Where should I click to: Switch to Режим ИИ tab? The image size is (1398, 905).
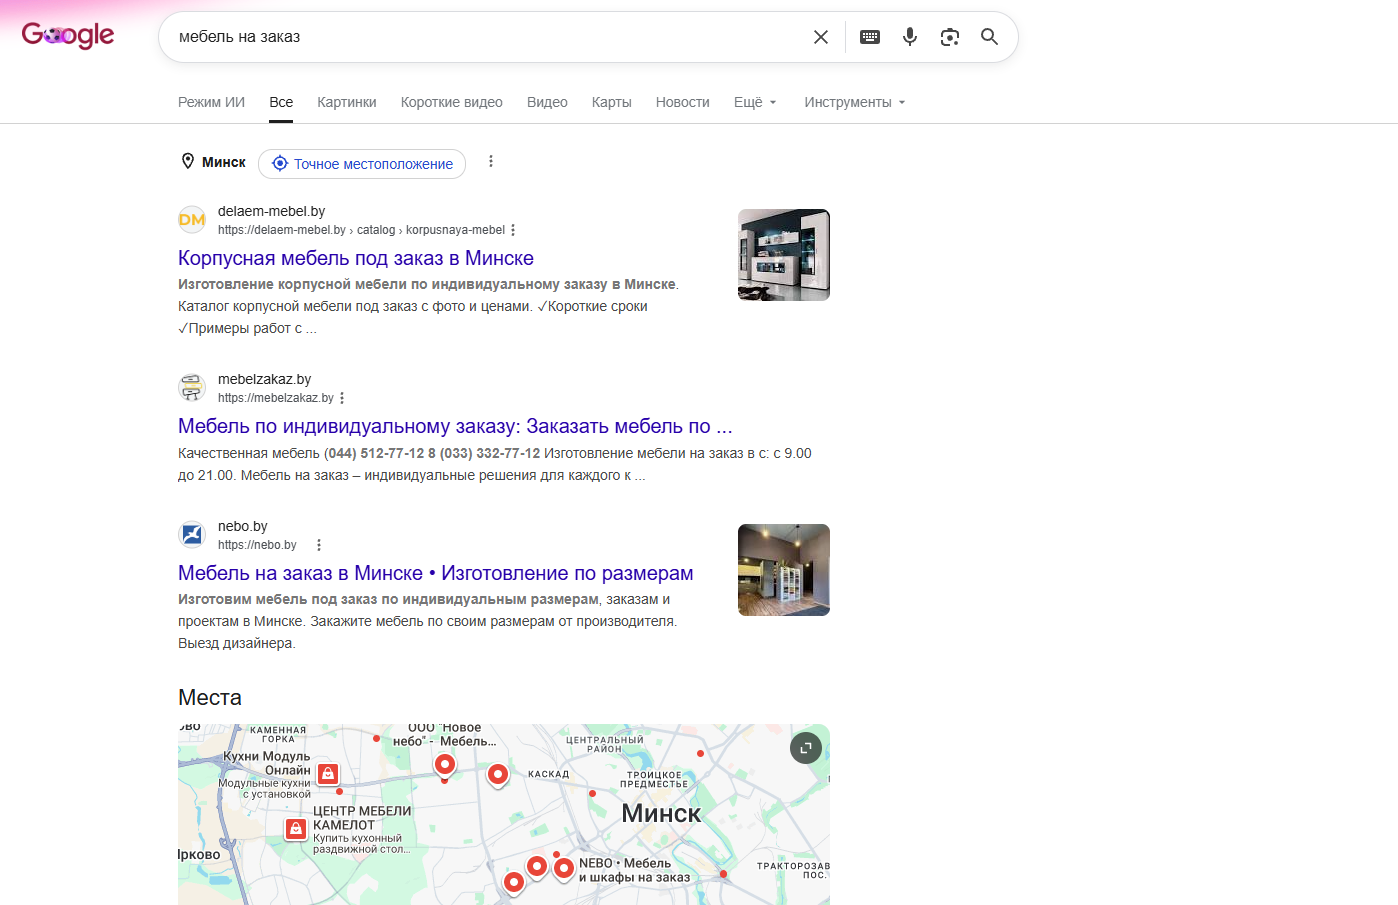(211, 102)
